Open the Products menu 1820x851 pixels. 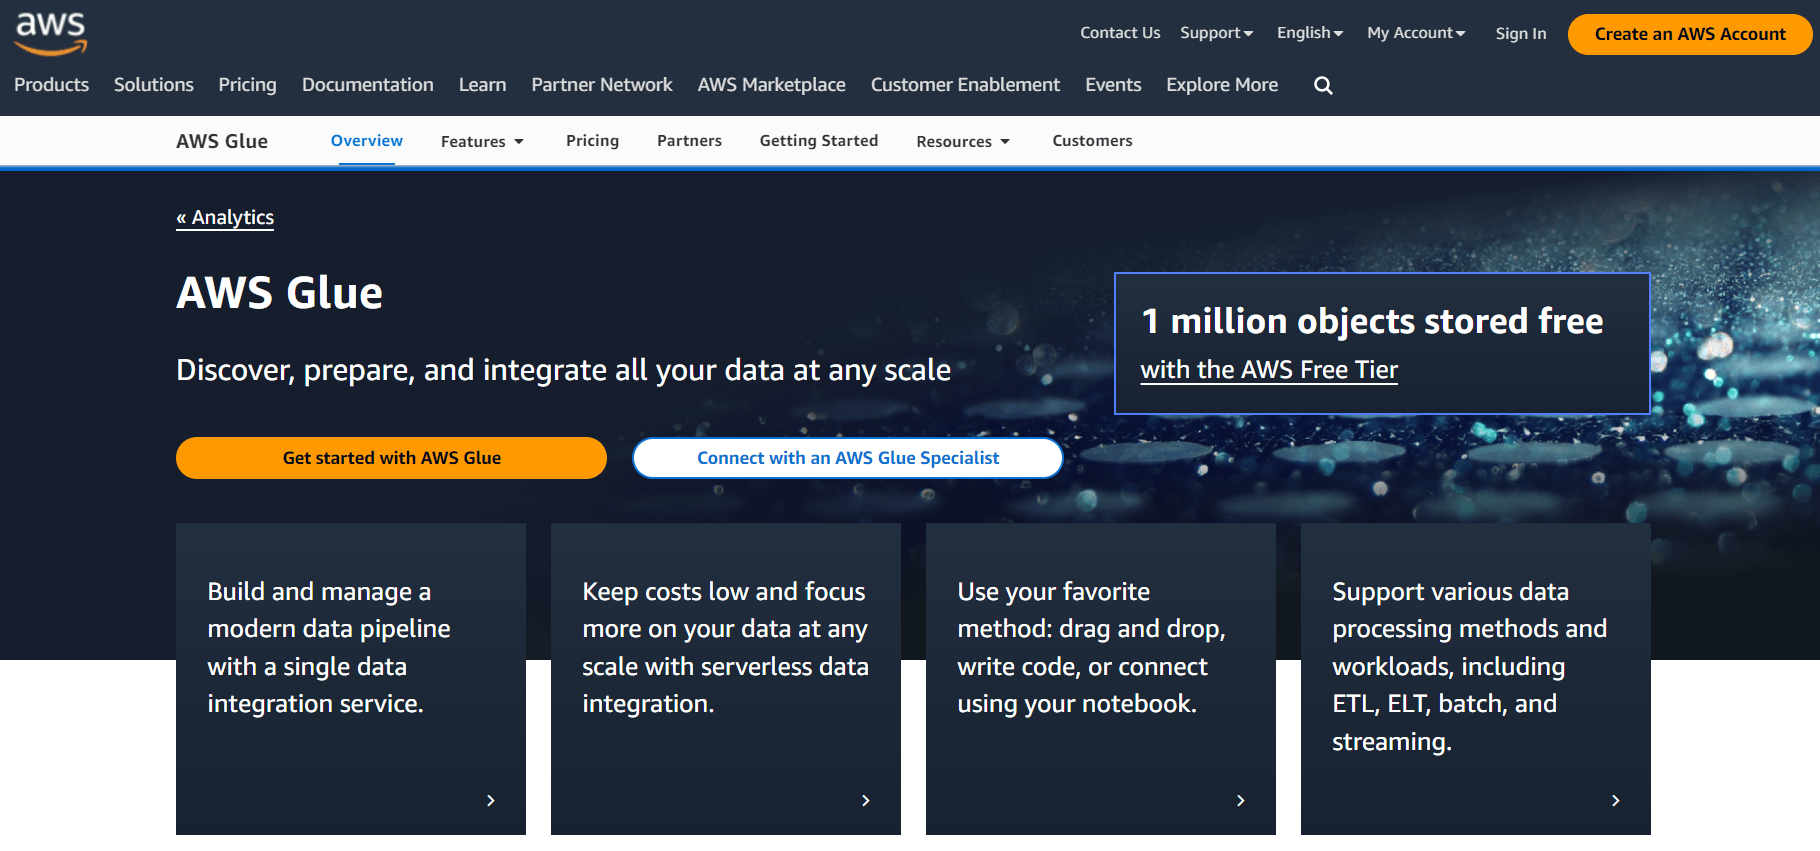pos(52,85)
